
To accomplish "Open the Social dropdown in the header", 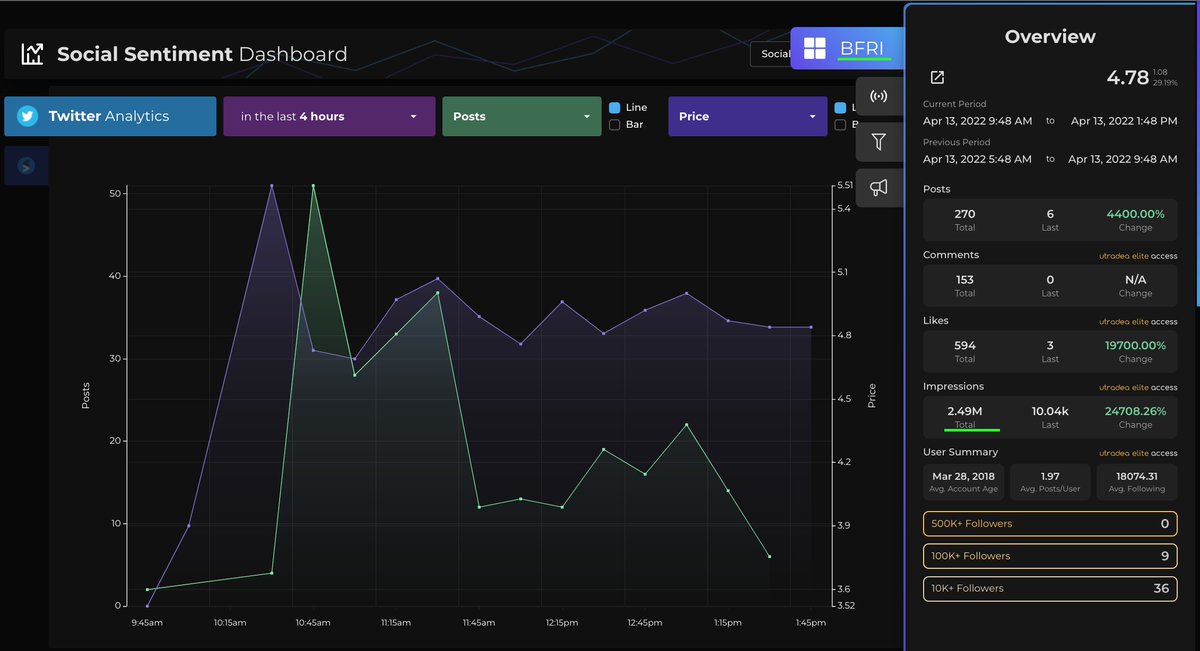I will click(771, 54).
